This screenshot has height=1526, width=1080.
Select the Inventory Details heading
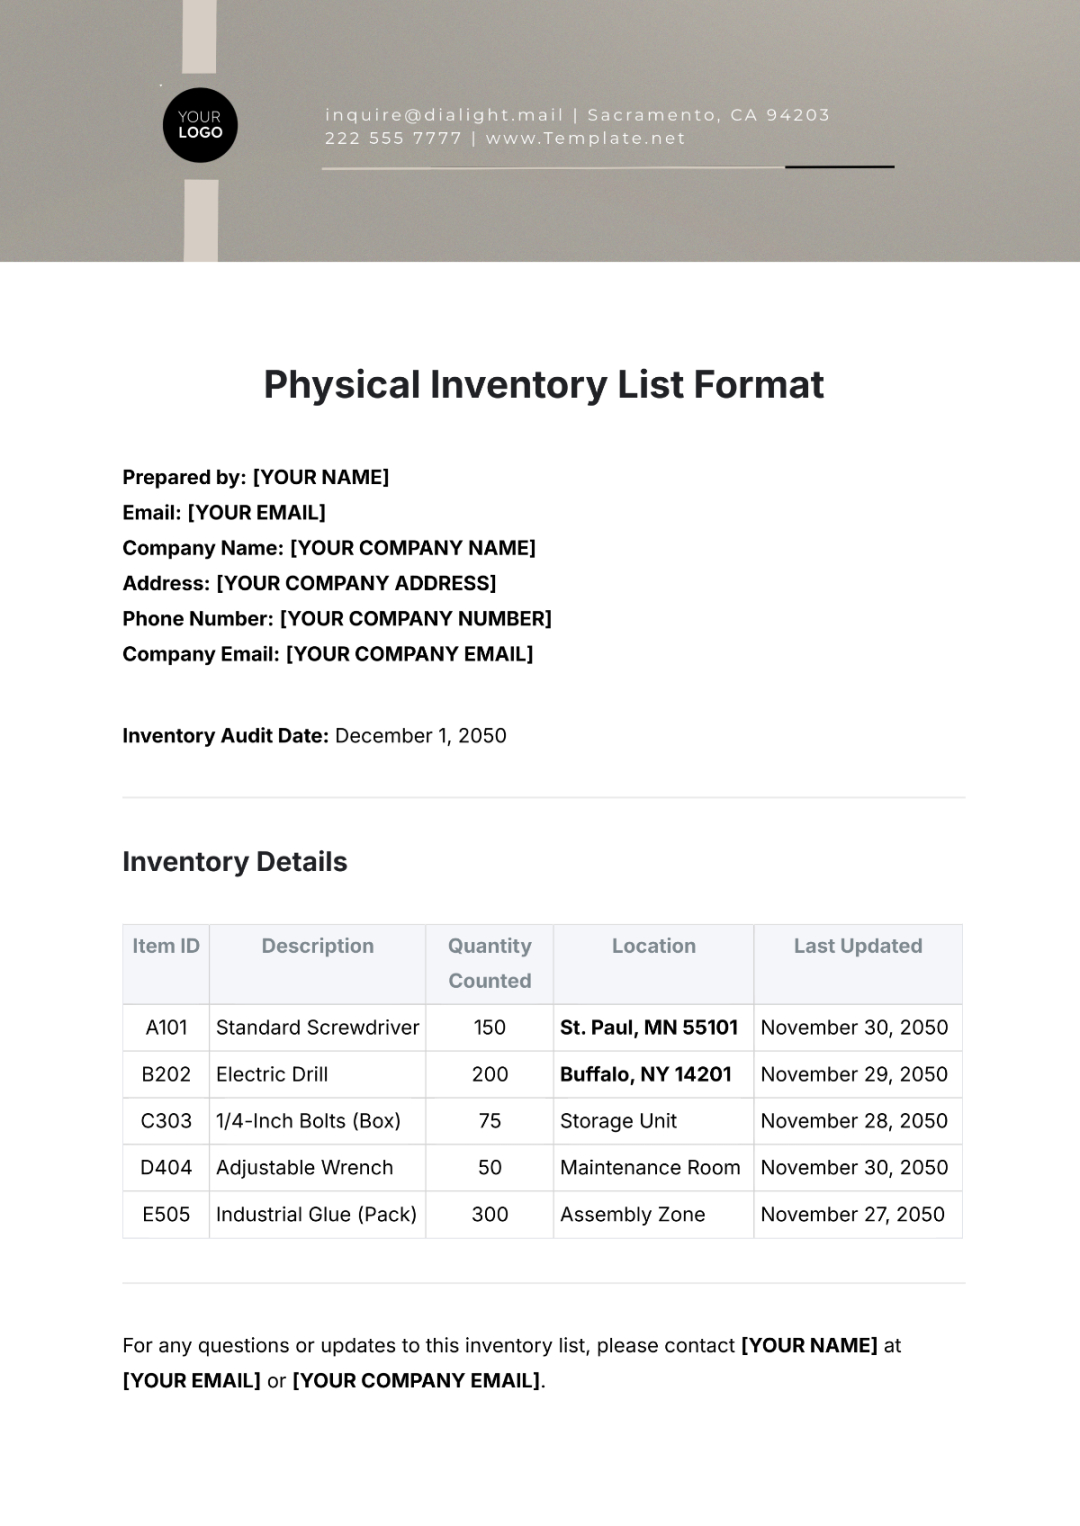click(235, 862)
